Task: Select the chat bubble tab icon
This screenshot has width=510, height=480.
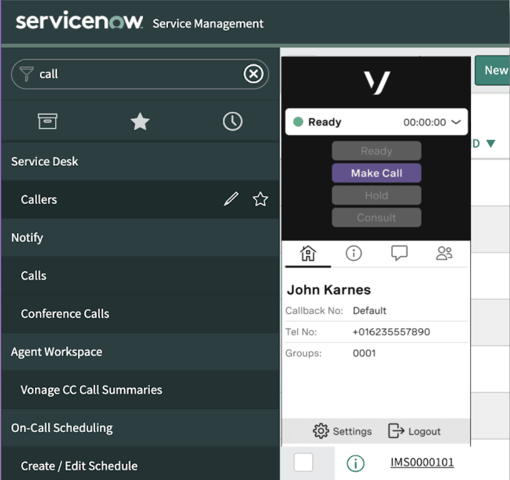Action: [399, 253]
